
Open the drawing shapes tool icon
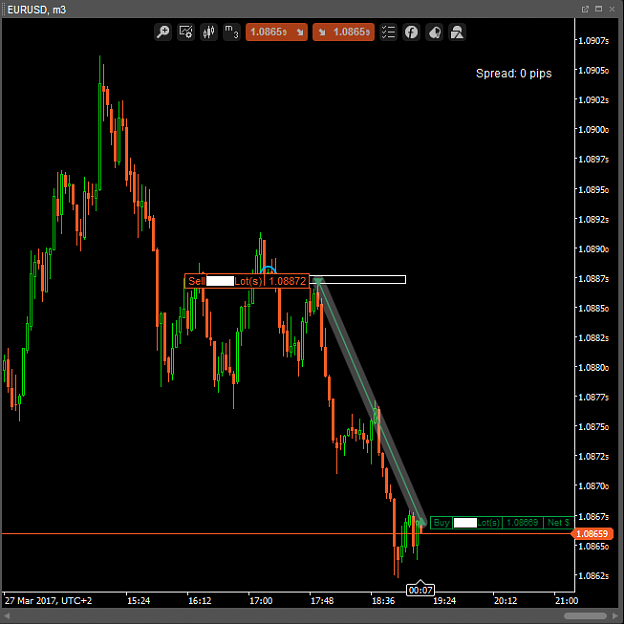[457, 32]
